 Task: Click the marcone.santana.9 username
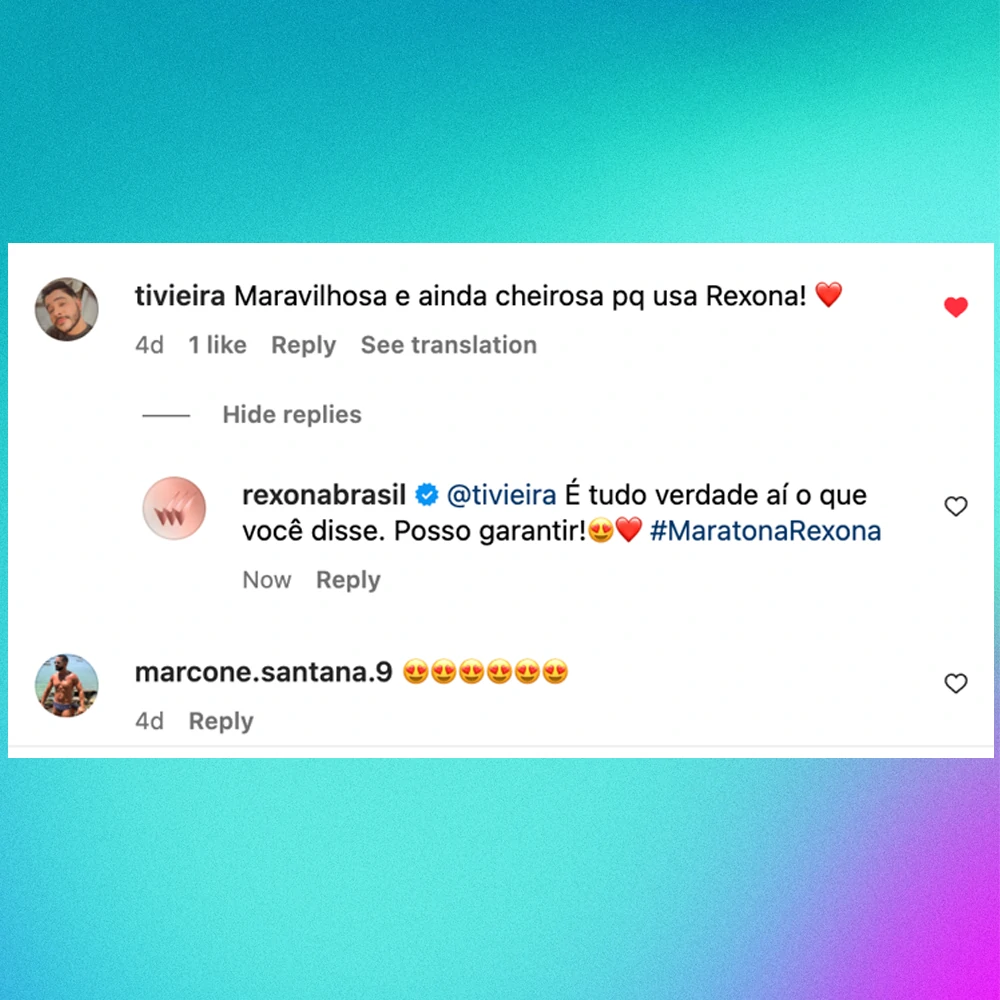point(263,672)
